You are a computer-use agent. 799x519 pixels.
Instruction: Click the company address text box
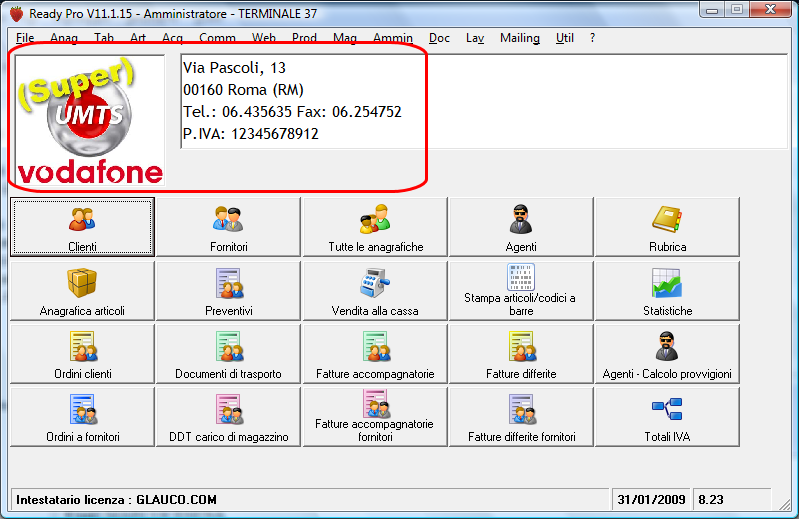pos(484,101)
